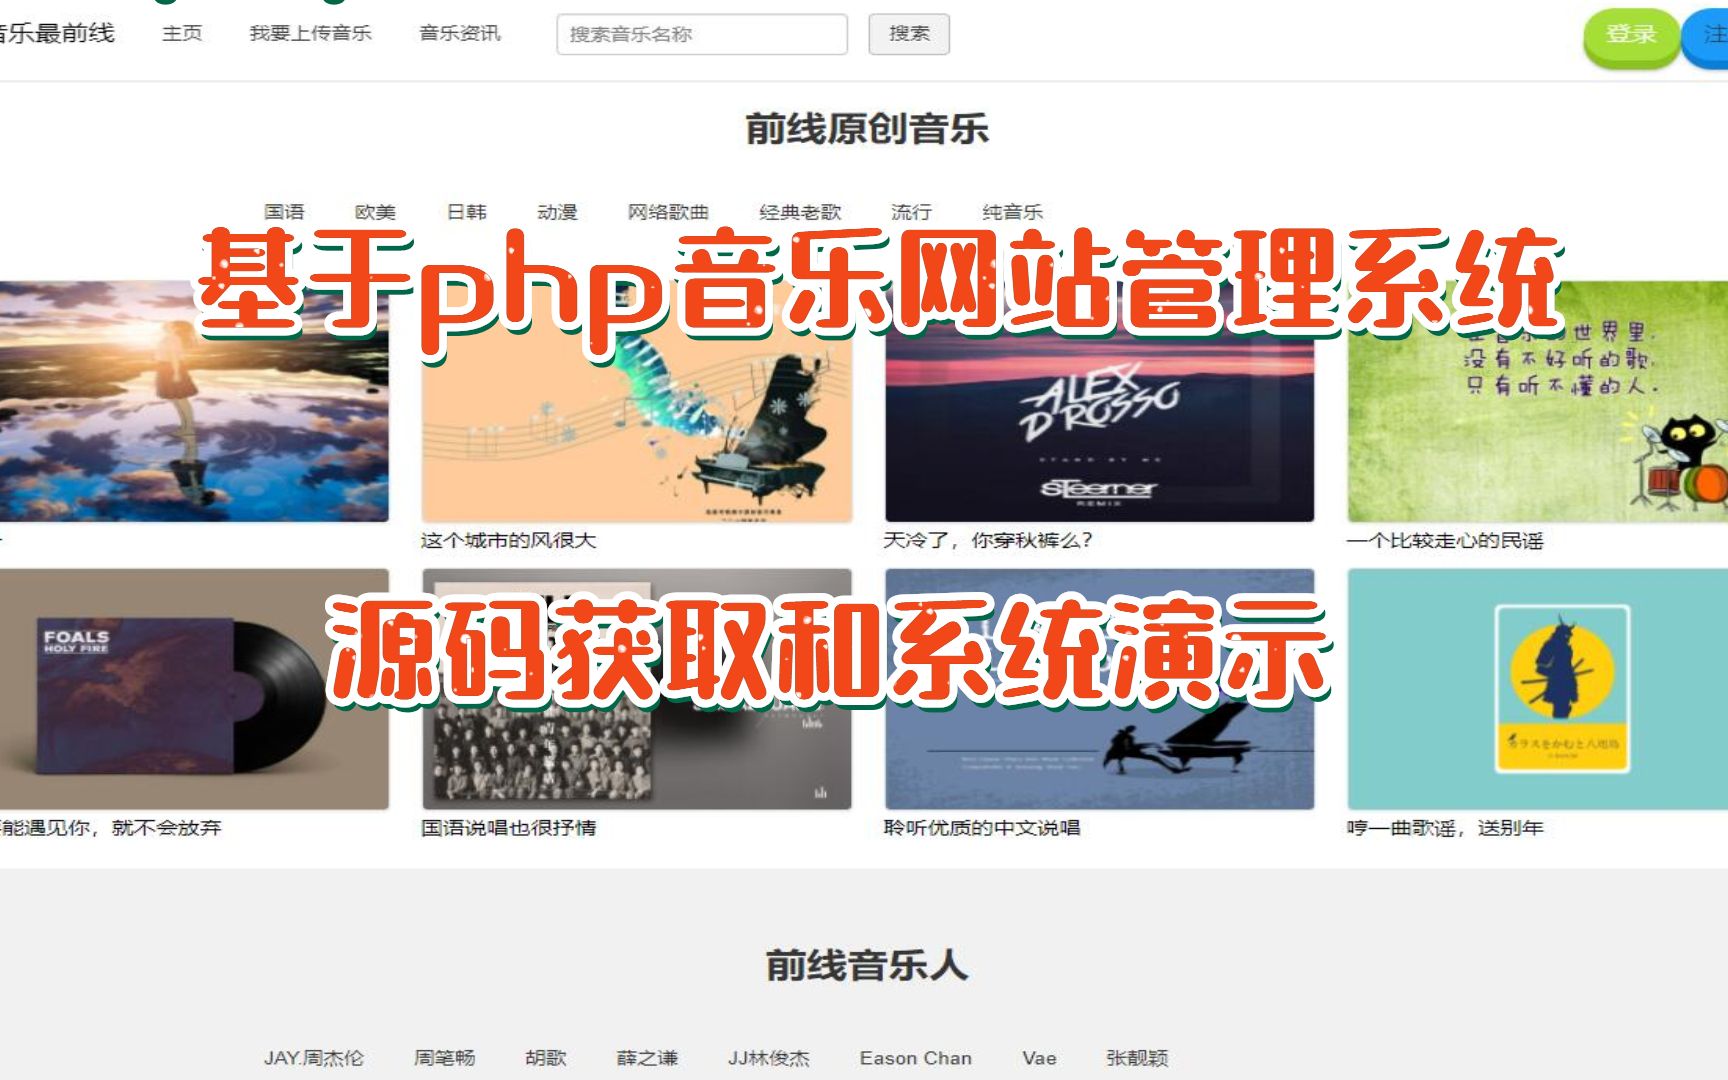Open the piano cover above 这个城市的风很大
1728x1080 pixels.
(x=637, y=401)
